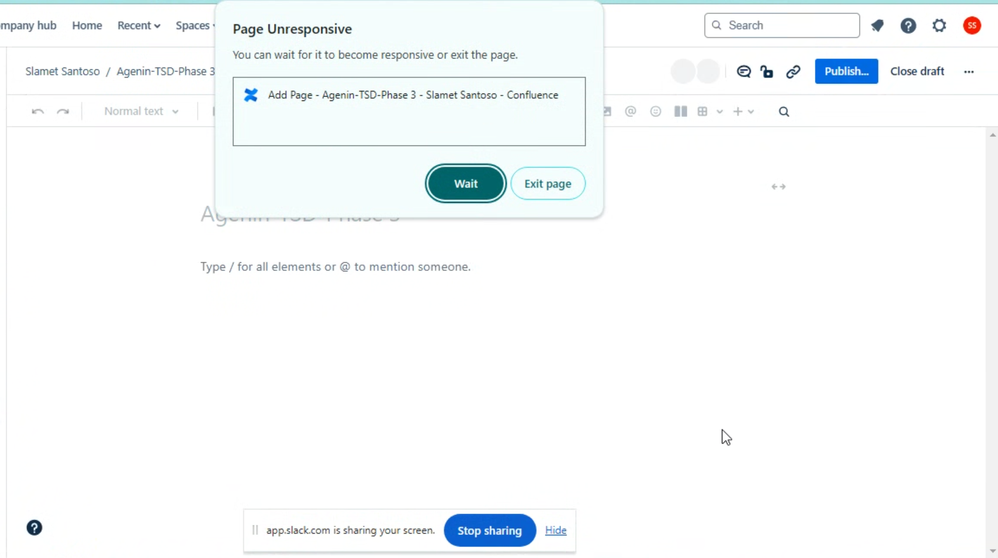Screen dimensions: 998x558
Task: Click the redo icon
Action: [62, 111]
